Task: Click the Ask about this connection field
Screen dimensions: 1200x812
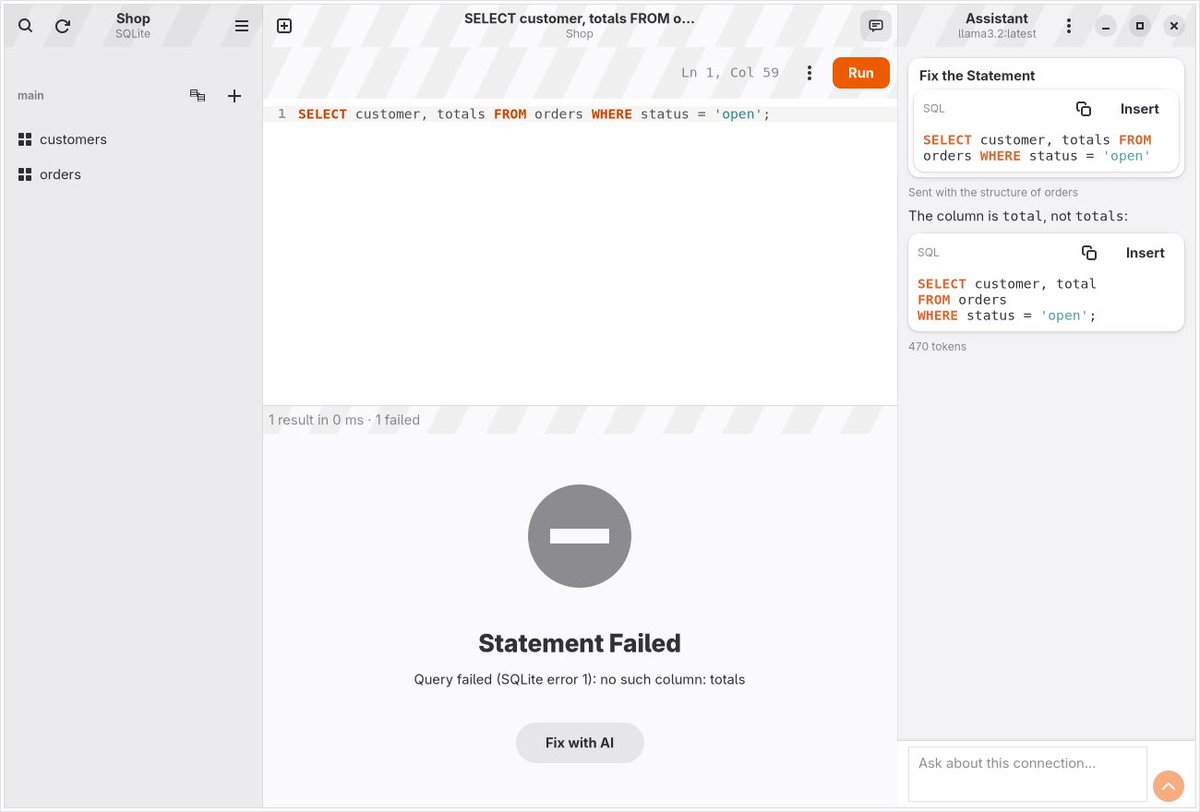Action: (1027, 774)
